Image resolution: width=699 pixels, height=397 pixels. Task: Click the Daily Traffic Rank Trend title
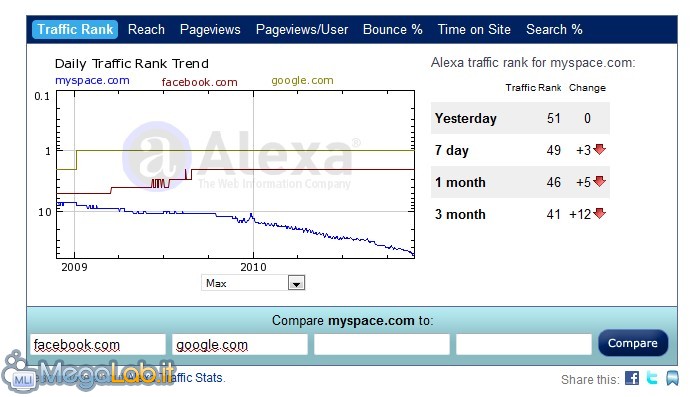click(x=132, y=64)
